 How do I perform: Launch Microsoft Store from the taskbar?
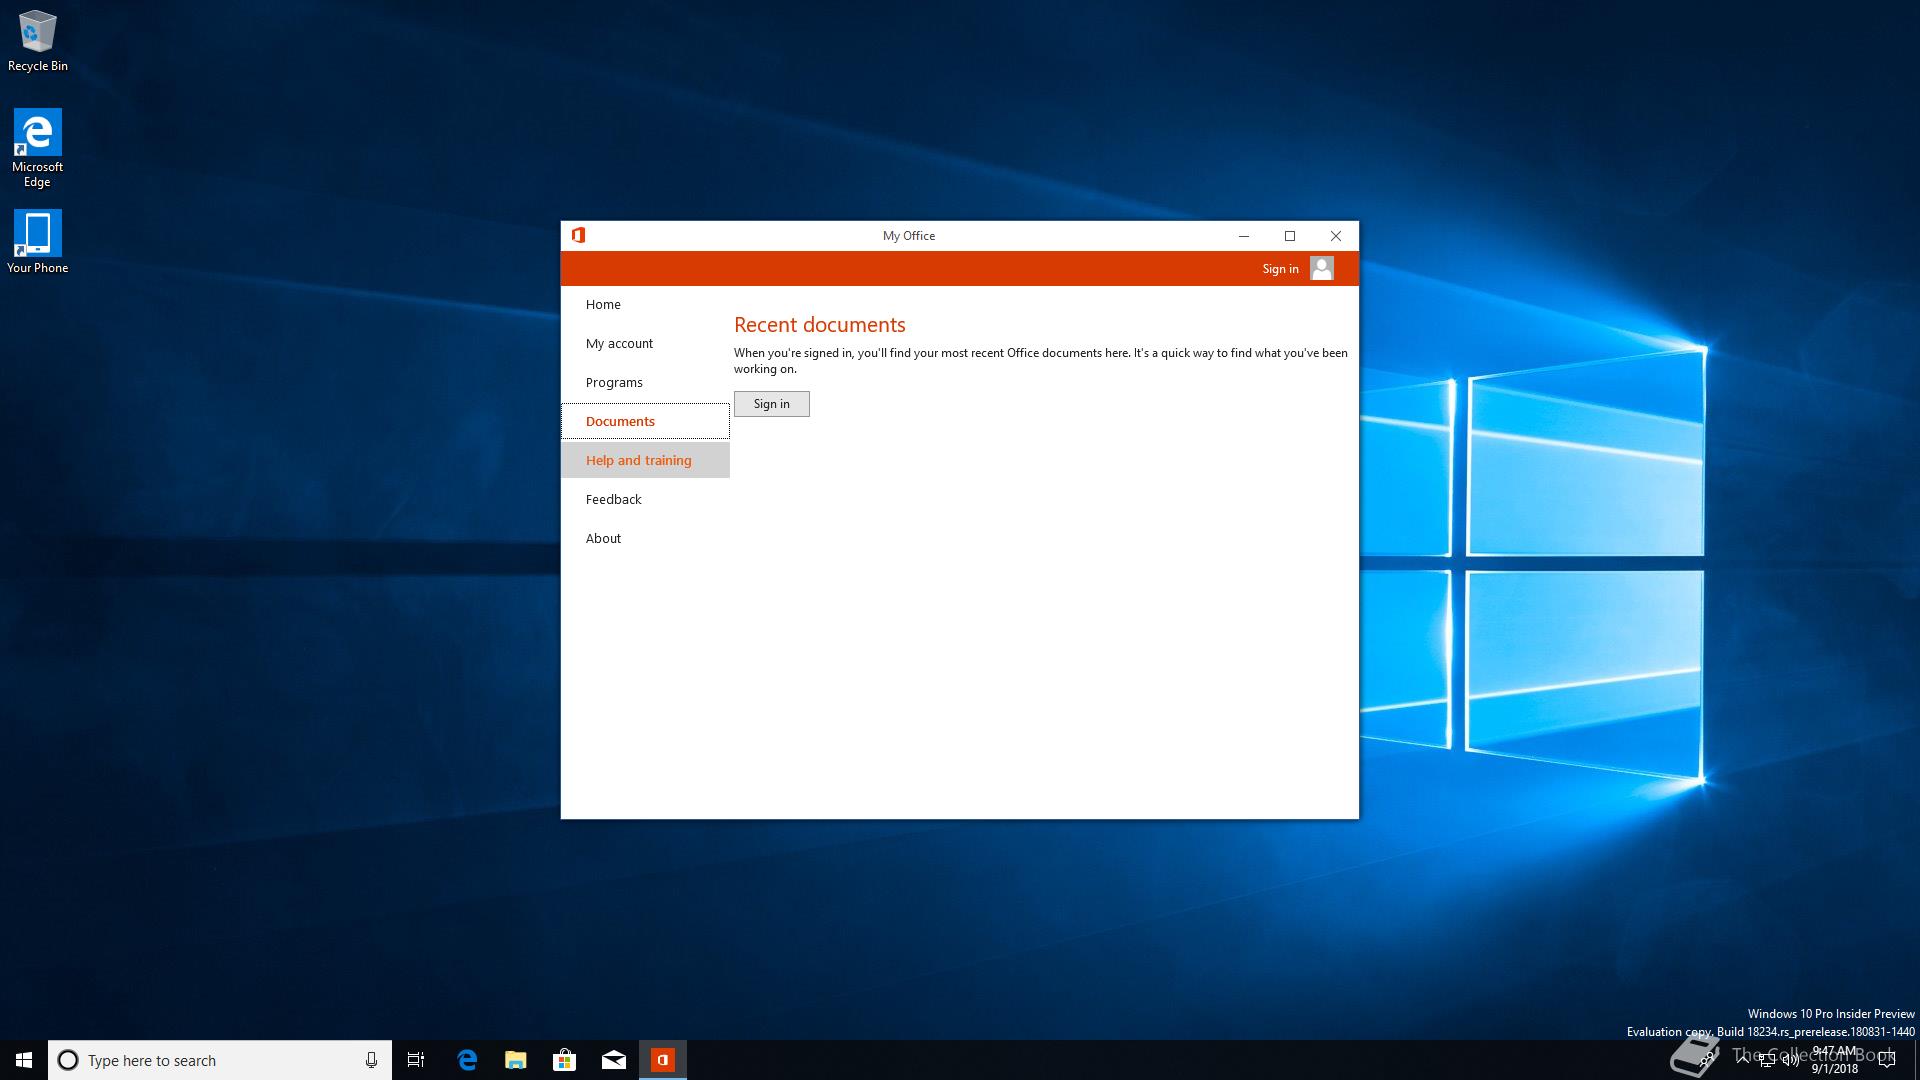(565, 1060)
